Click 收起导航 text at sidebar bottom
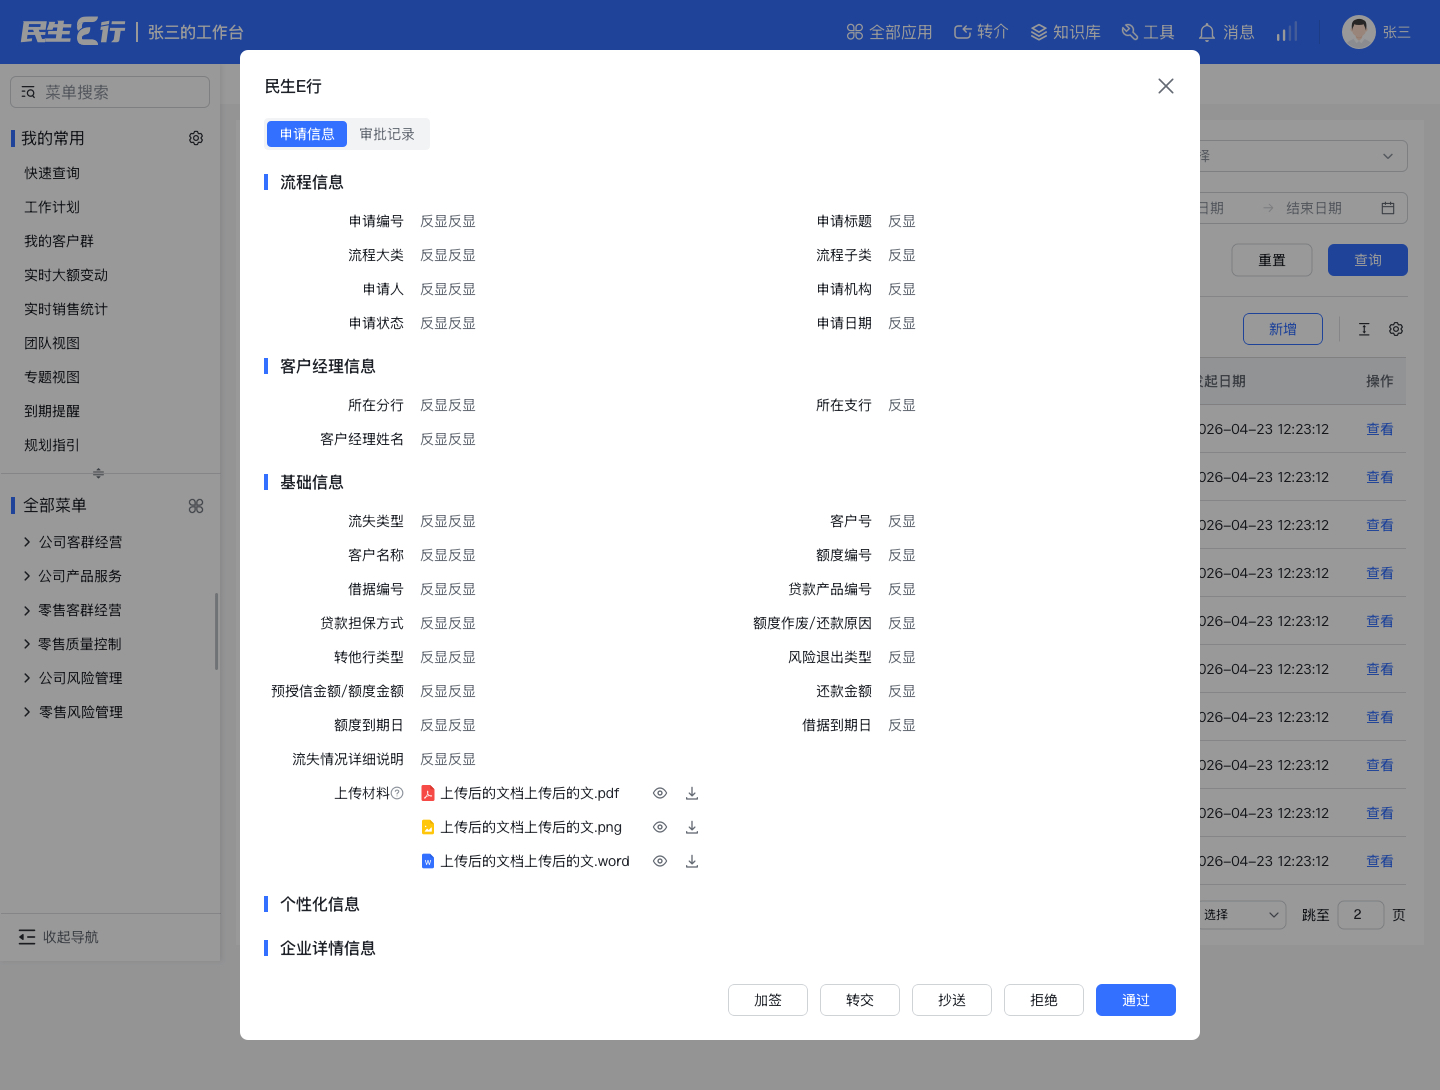The height and width of the screenshot is (1090, 1440). [70, 937]
